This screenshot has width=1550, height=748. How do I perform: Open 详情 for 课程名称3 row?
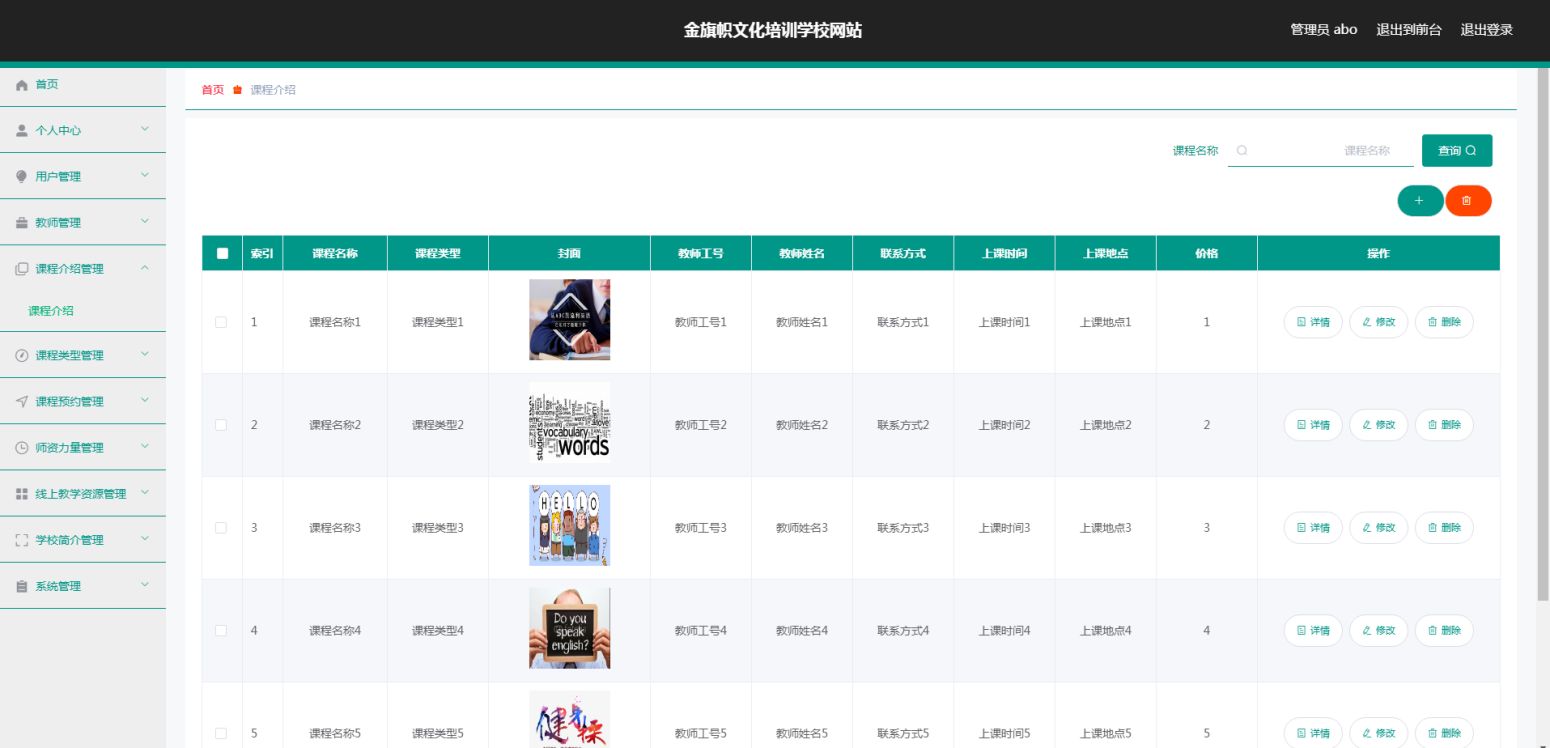tap(1313, 527)
